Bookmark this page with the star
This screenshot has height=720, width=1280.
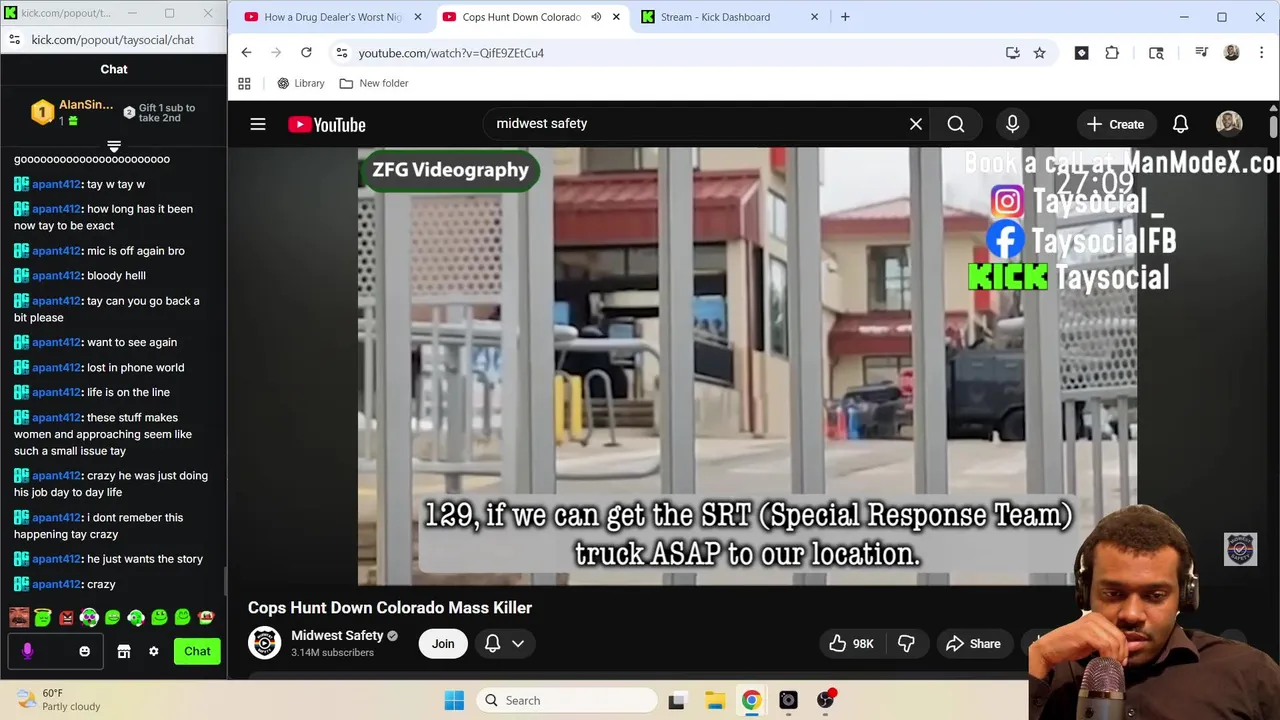click(1039, 53)
